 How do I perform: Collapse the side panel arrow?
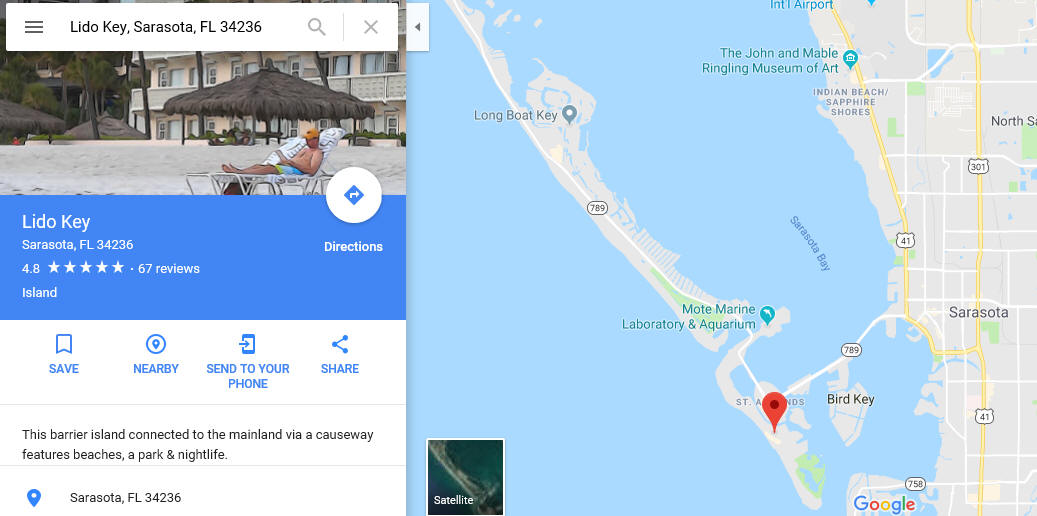coord(417,27)
